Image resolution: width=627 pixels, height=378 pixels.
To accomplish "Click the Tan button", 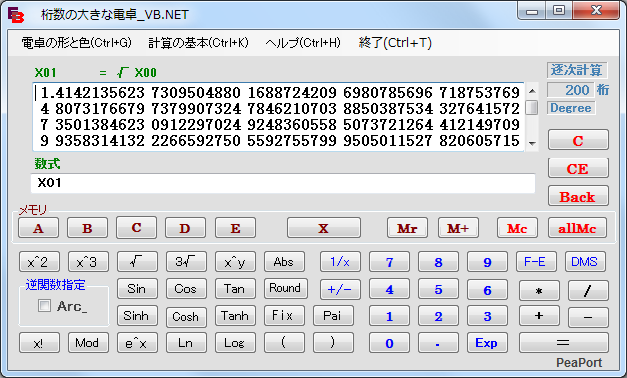I will click(235, 289).
